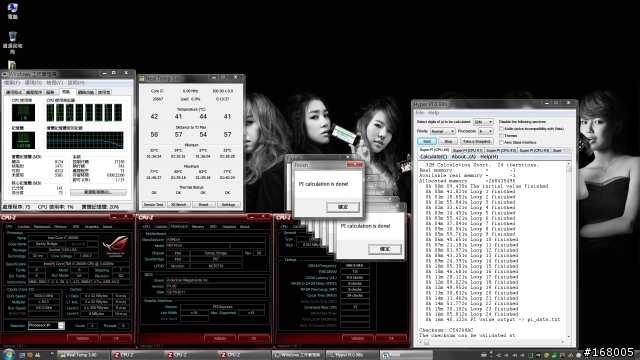Open the About tab in the left CPU-Z window
640x360 pixels.
point(107,227)
